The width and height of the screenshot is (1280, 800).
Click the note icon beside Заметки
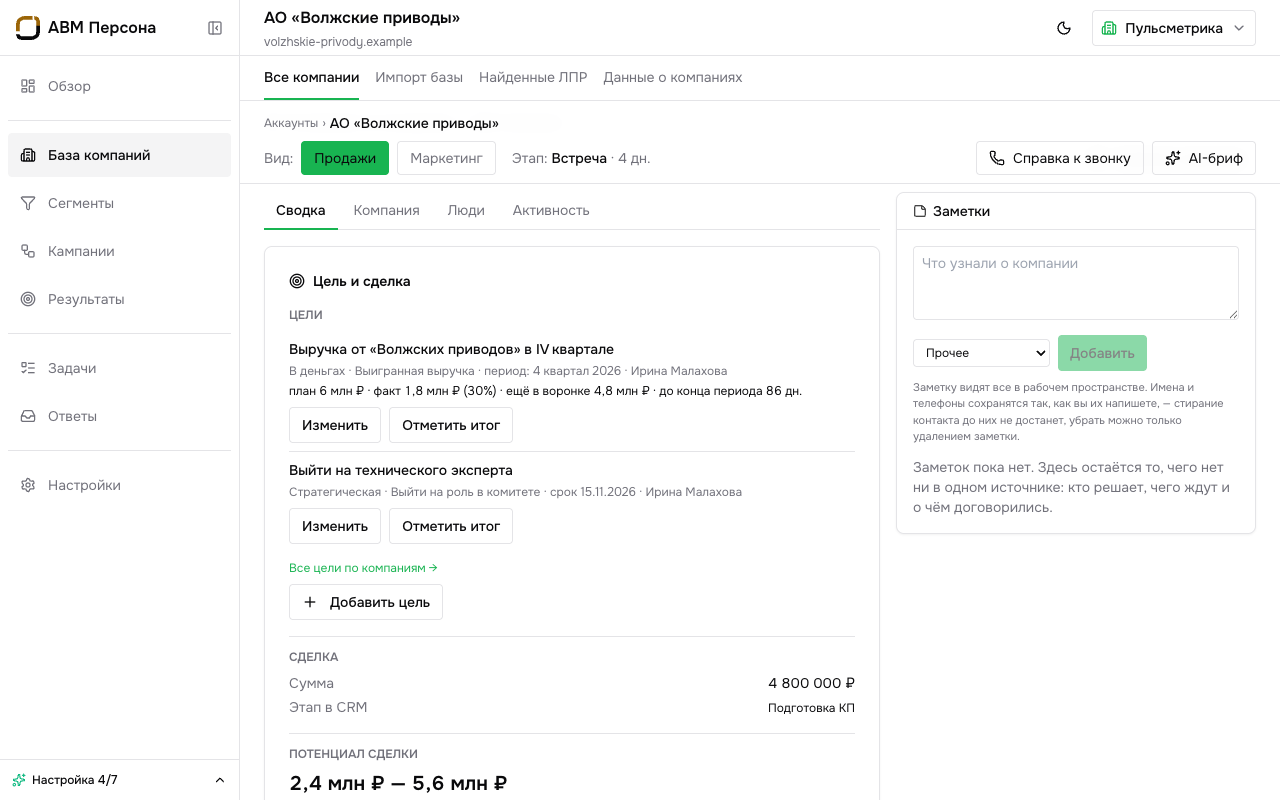click(x=920, y=211)
